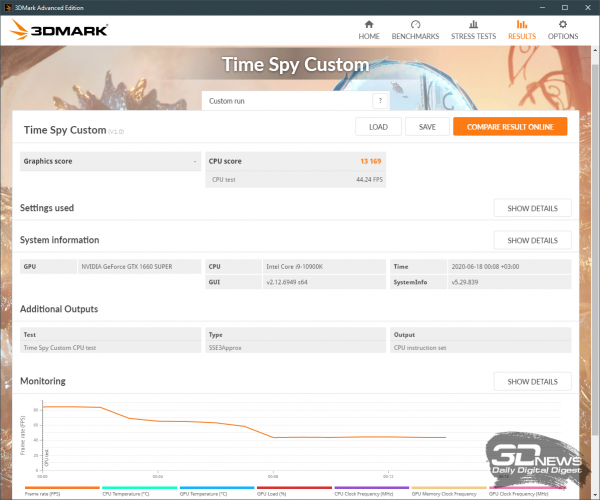
Task: Click the question mark help button
Action: 380,101
